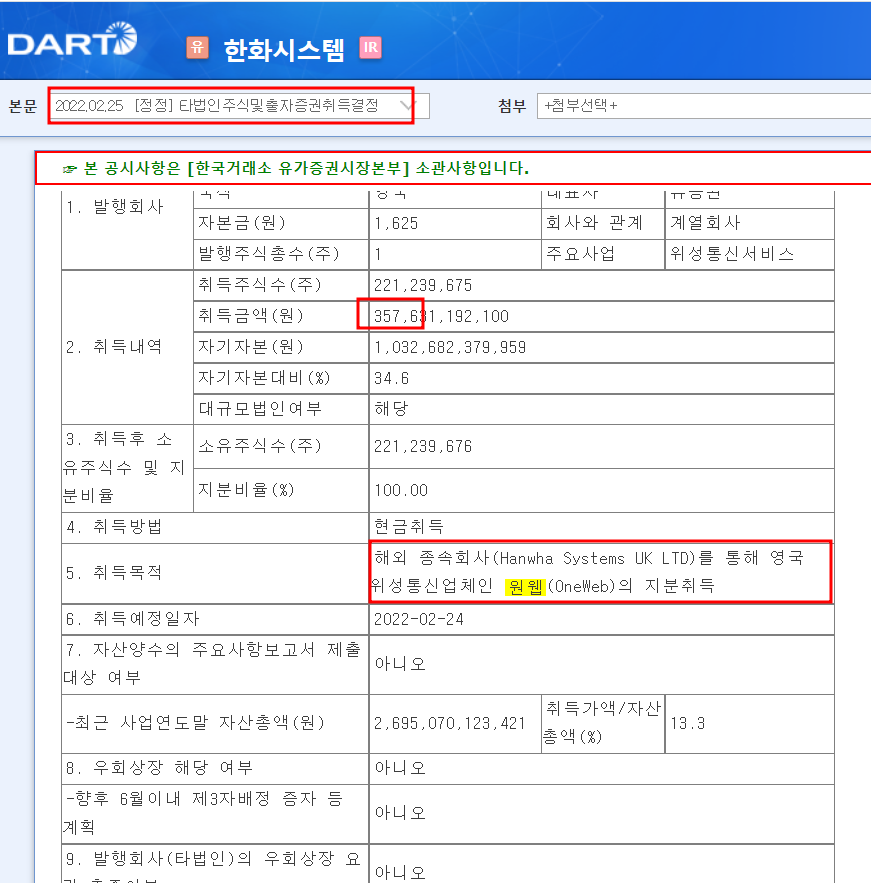Click the pink IR badge icon
The width and height of the screenshot is (871, 883).
tap(370, 48)
